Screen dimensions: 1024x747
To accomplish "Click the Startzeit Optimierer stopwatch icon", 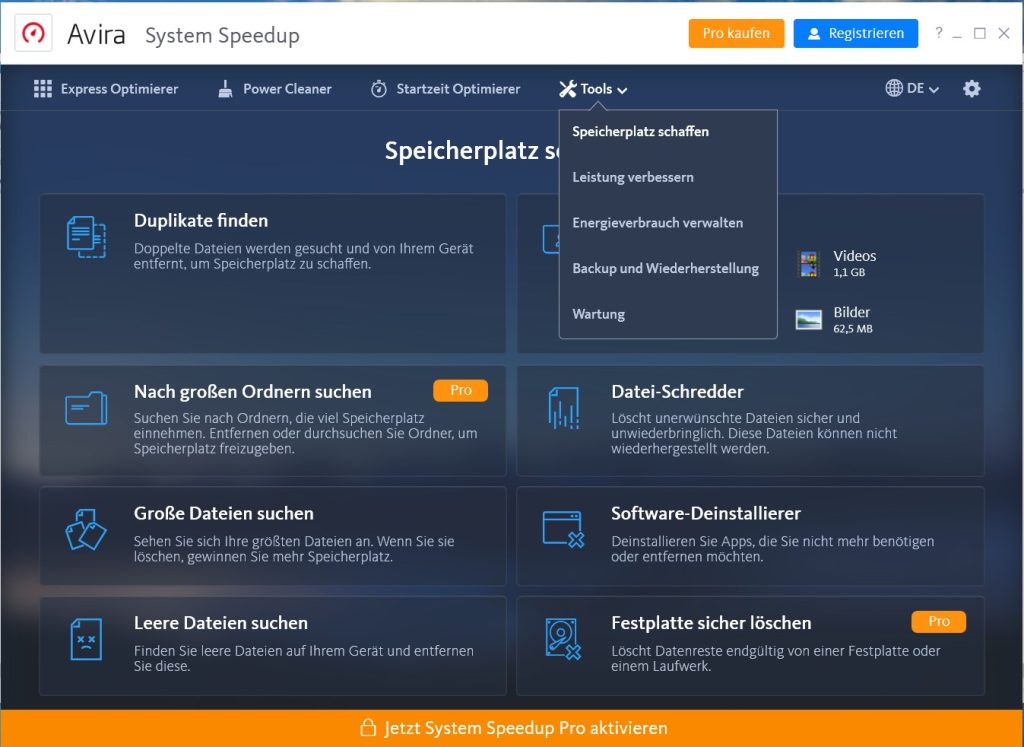I will pos(379,89).
